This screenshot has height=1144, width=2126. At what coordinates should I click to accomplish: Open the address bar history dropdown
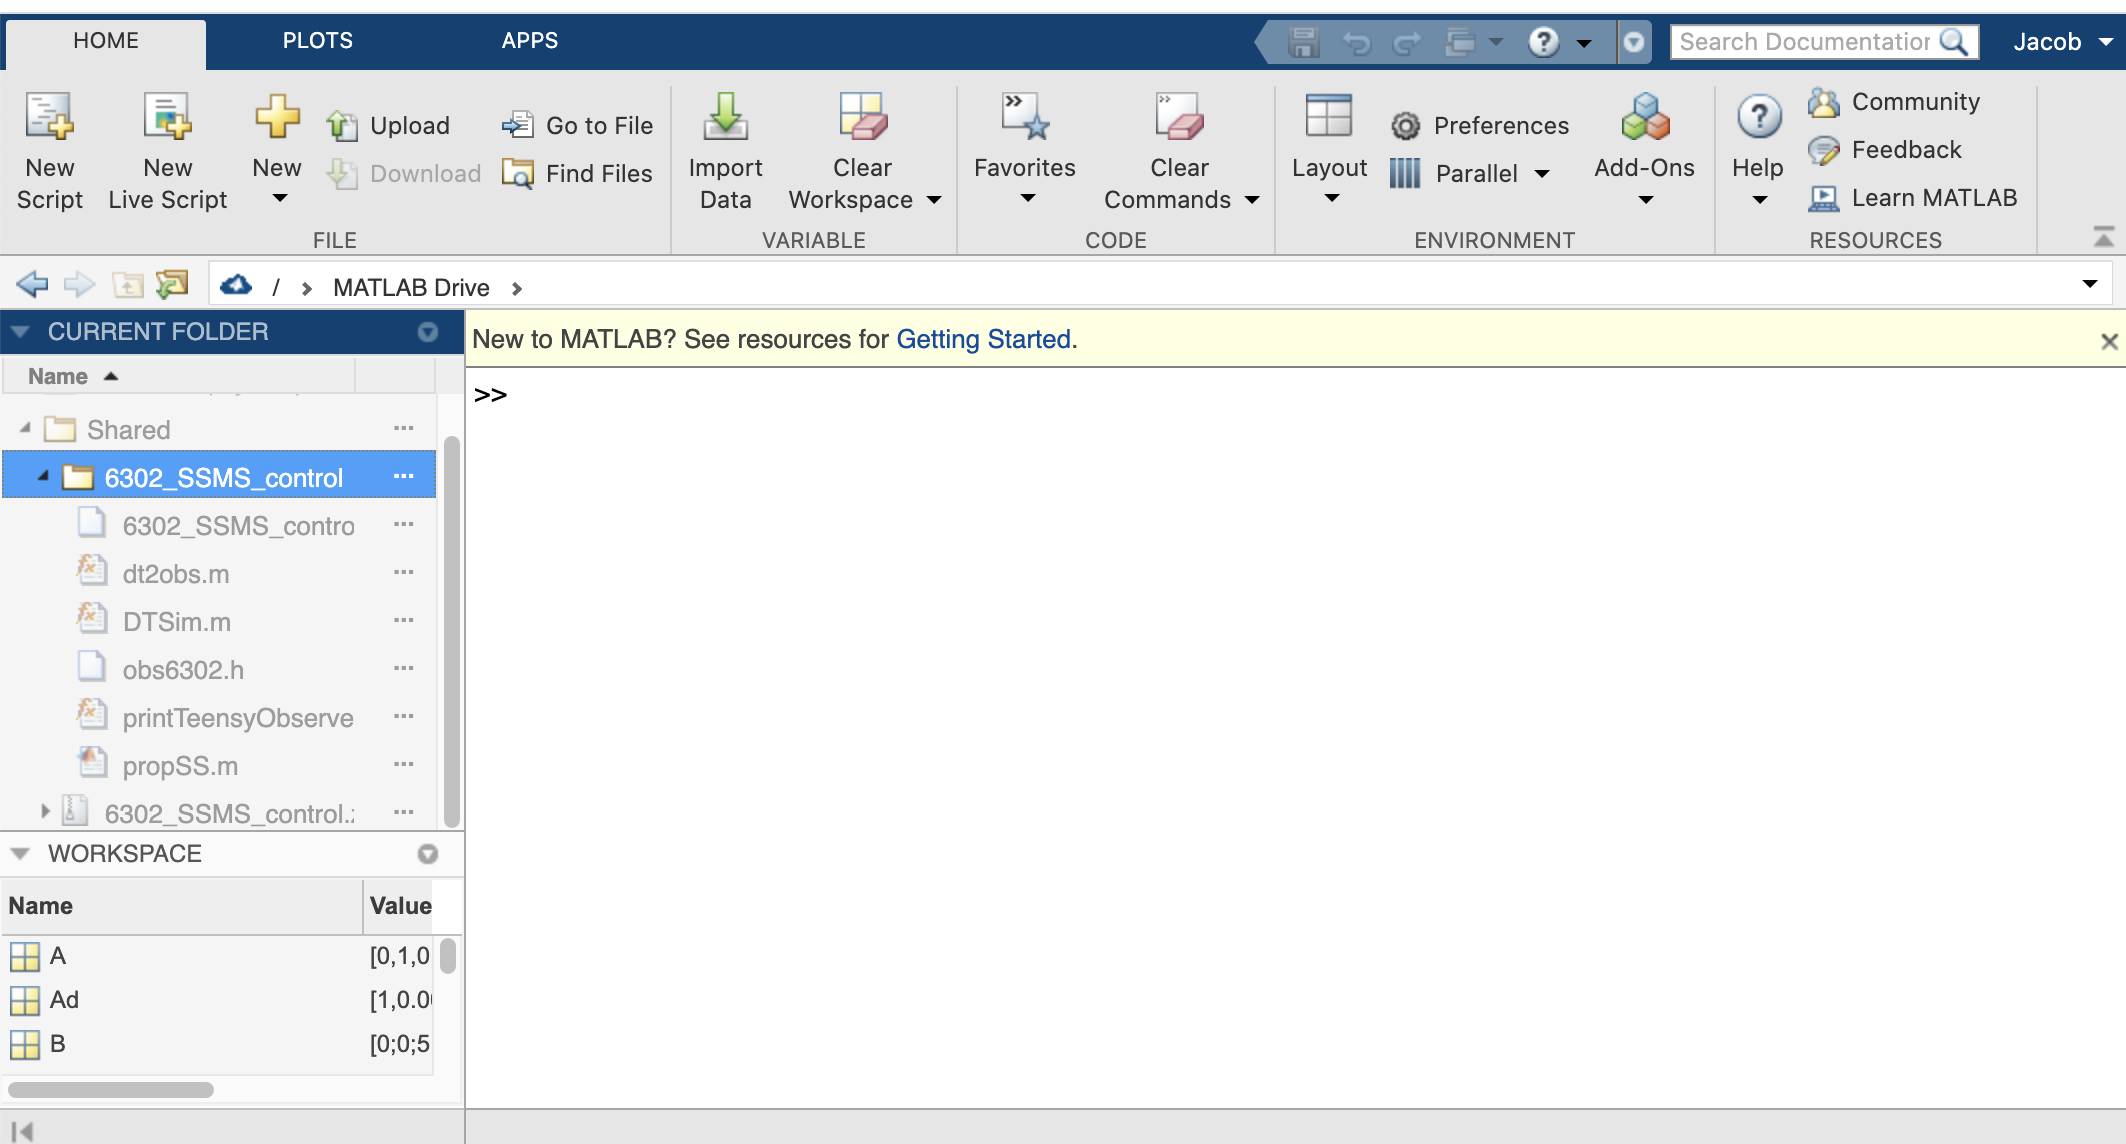pyautogui.click(x=2090, y=285)
